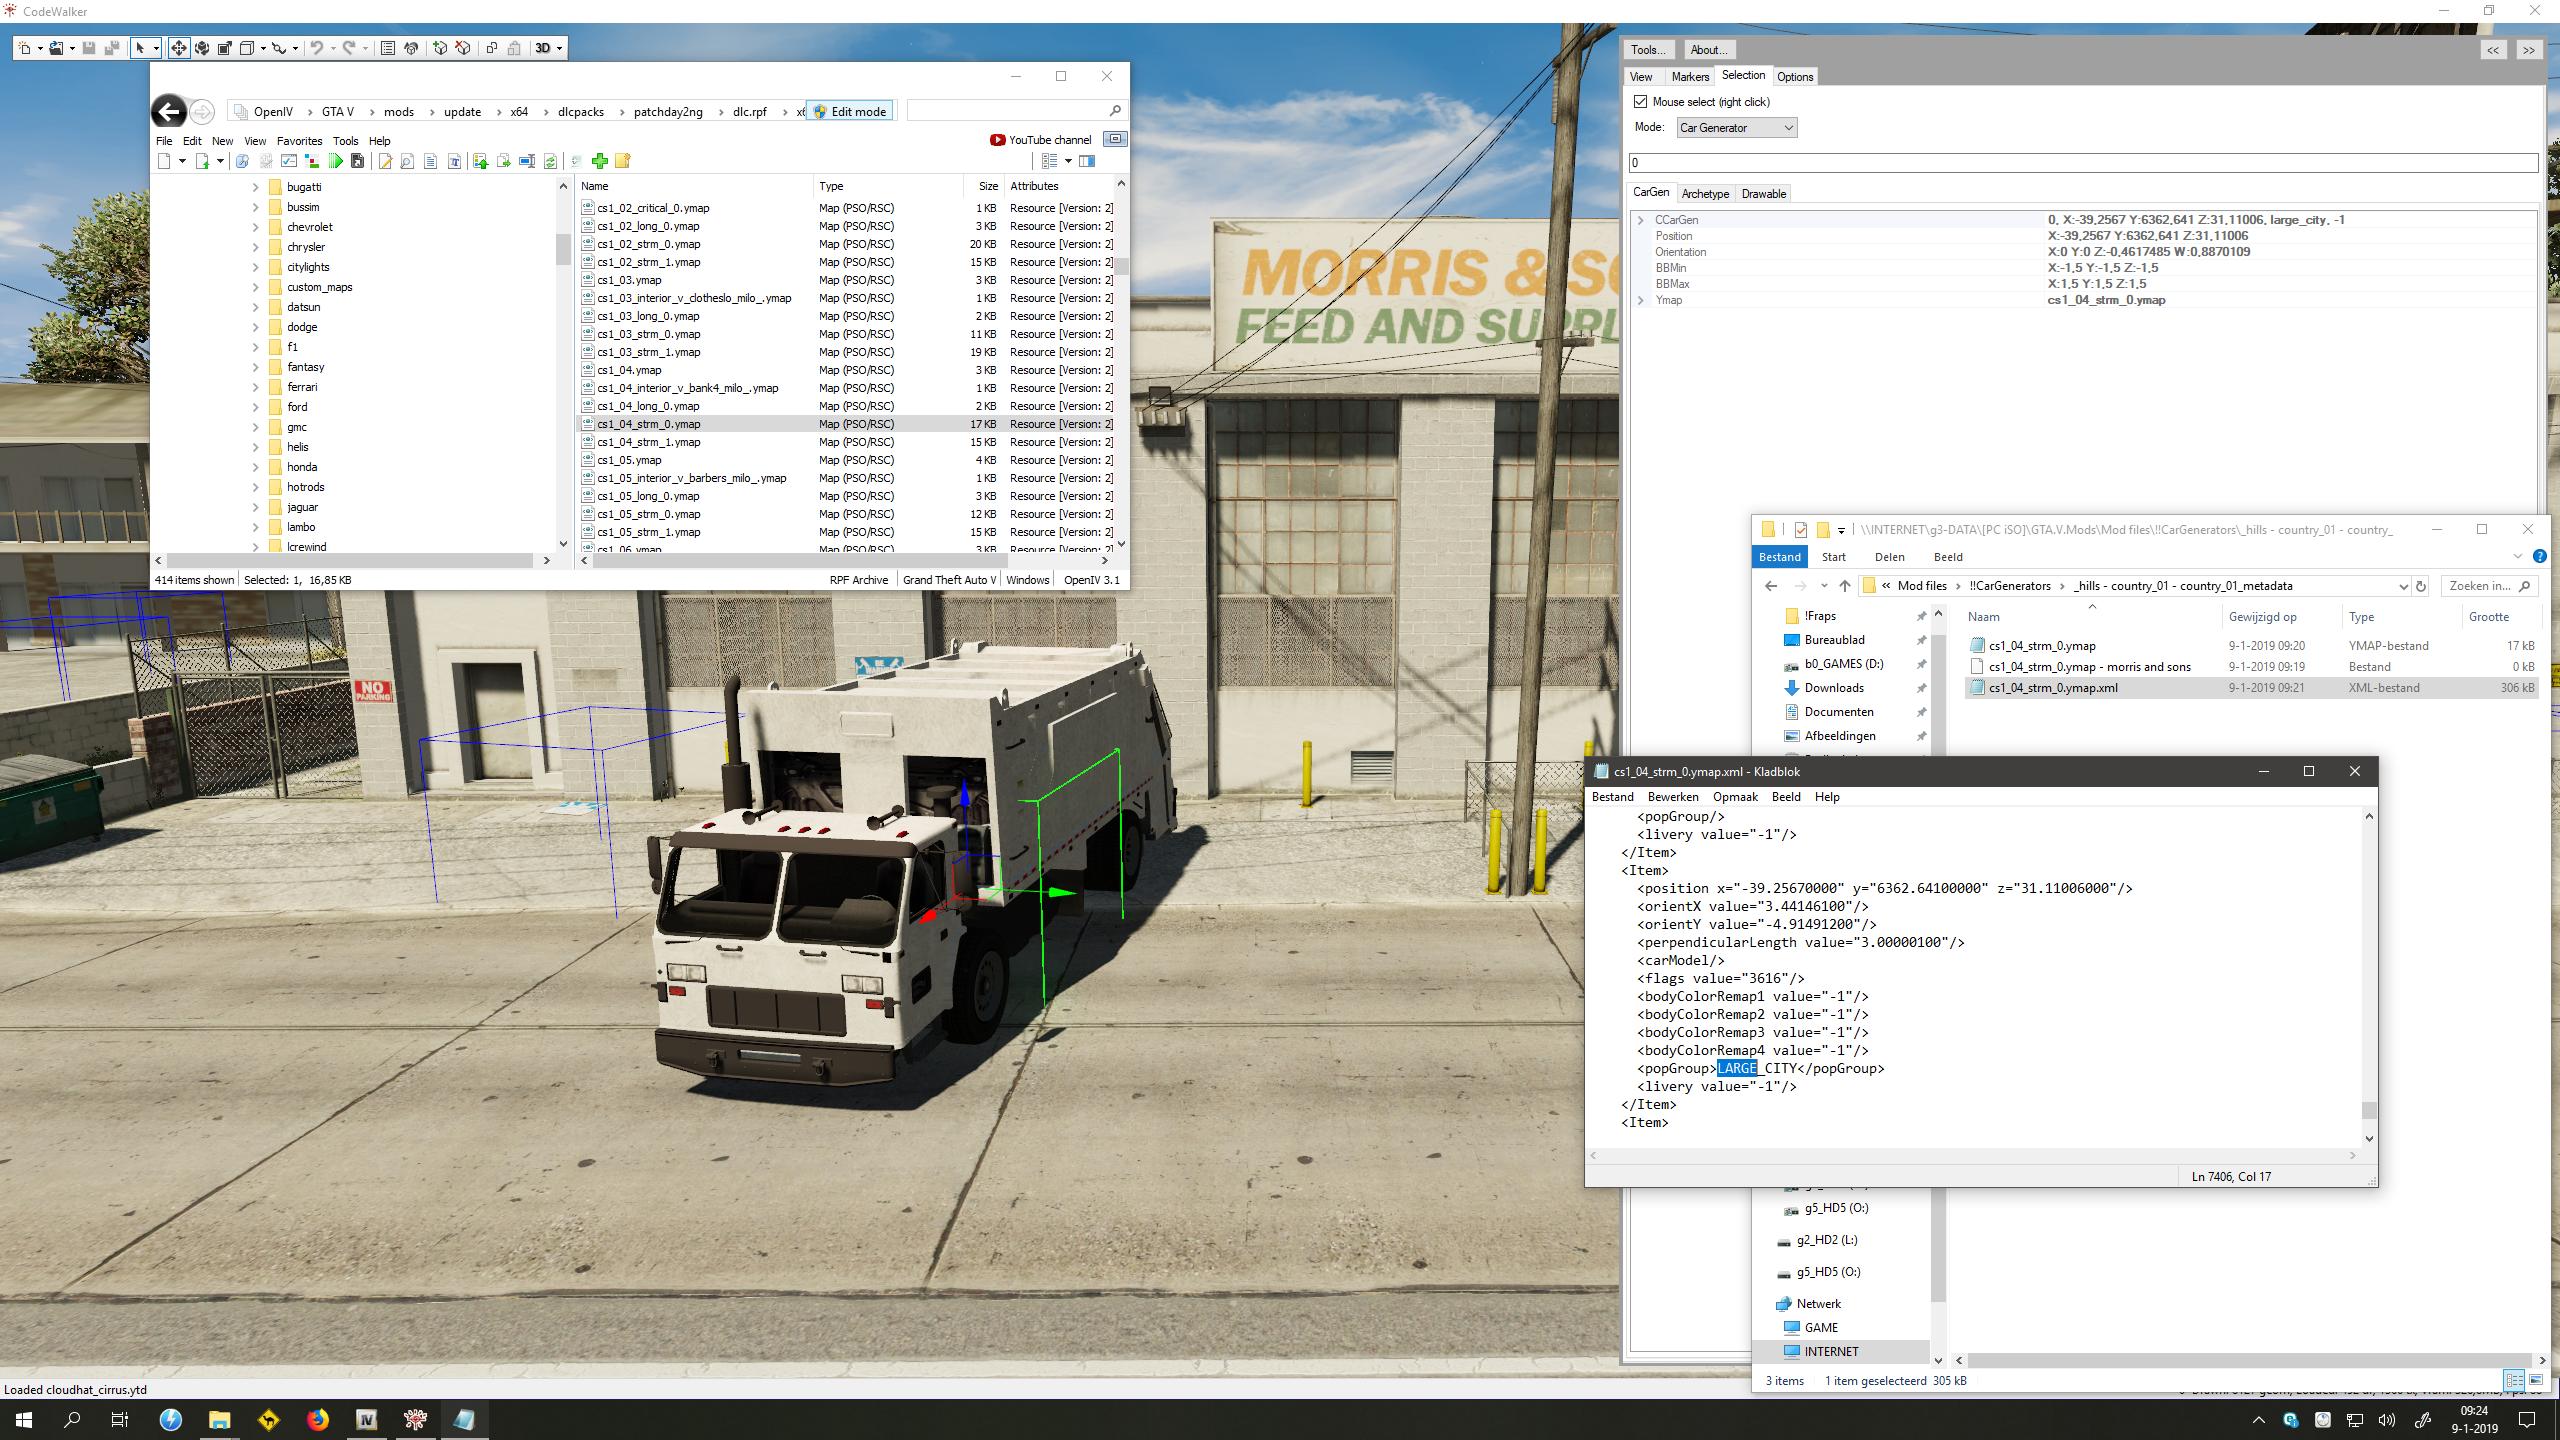
Task: Click the Rotate widget tool icon
Action: [202, 48]
